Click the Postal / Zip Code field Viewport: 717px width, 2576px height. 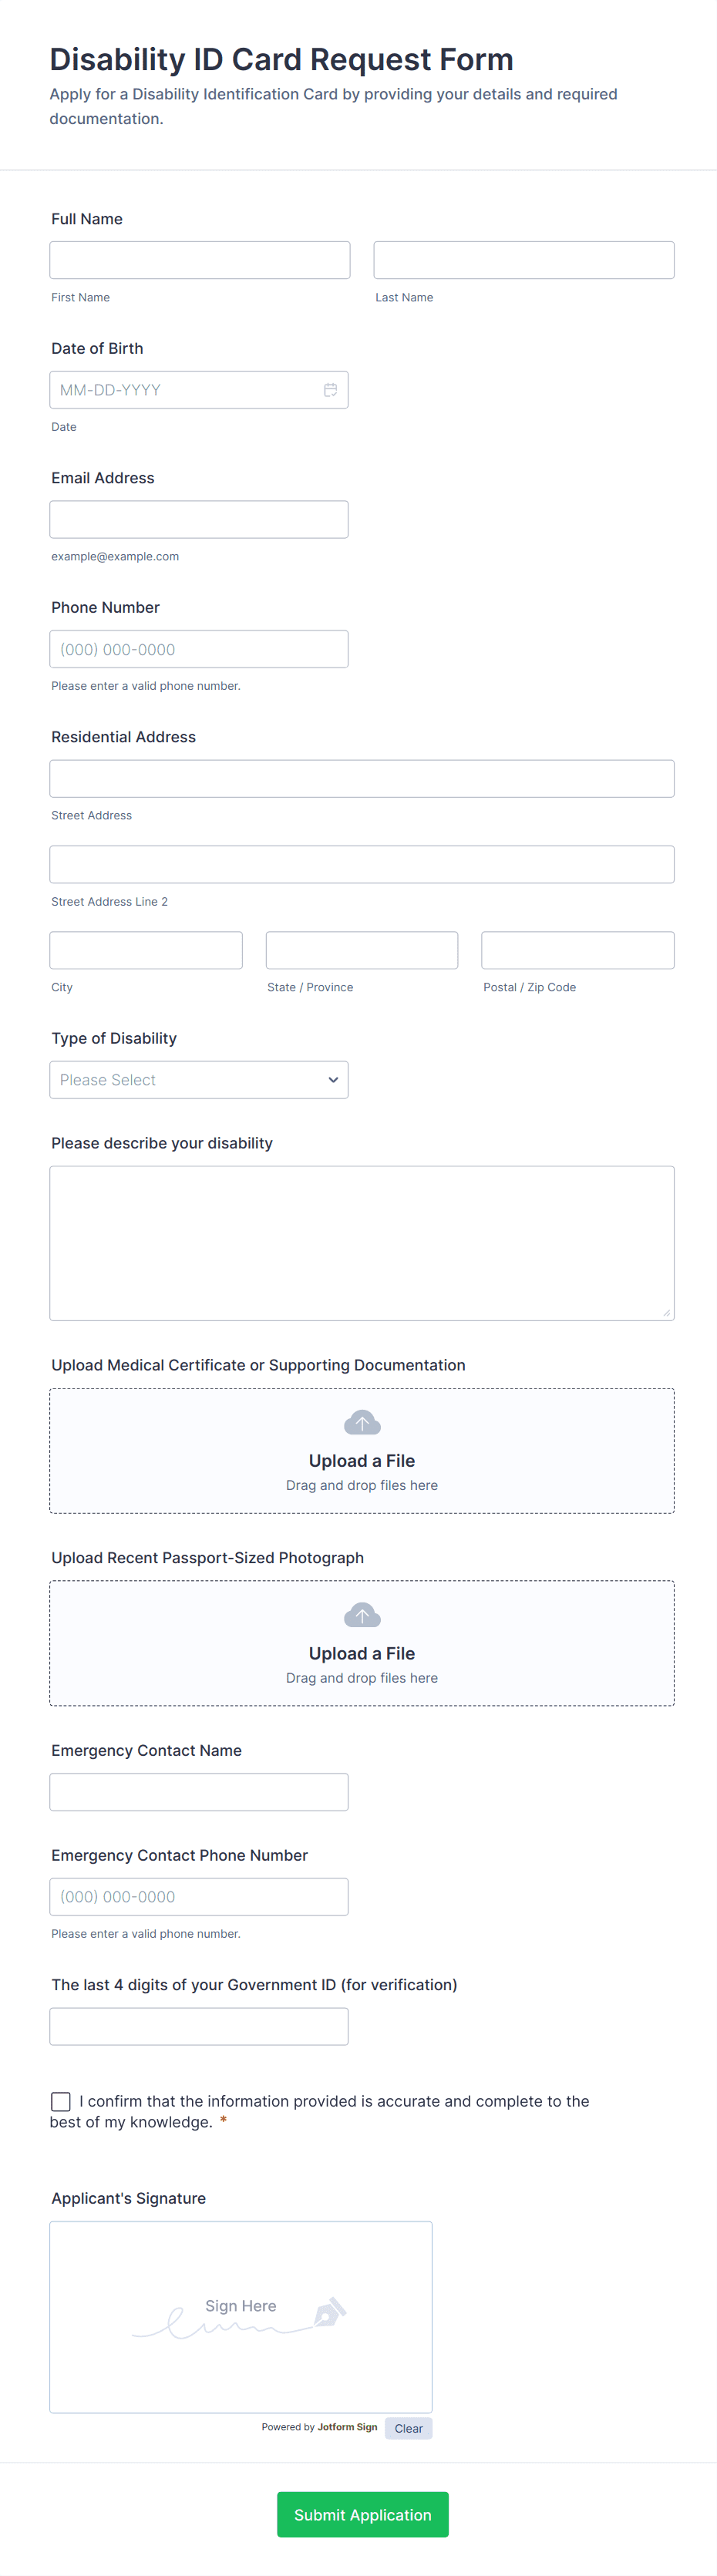(x=577, y=950)
